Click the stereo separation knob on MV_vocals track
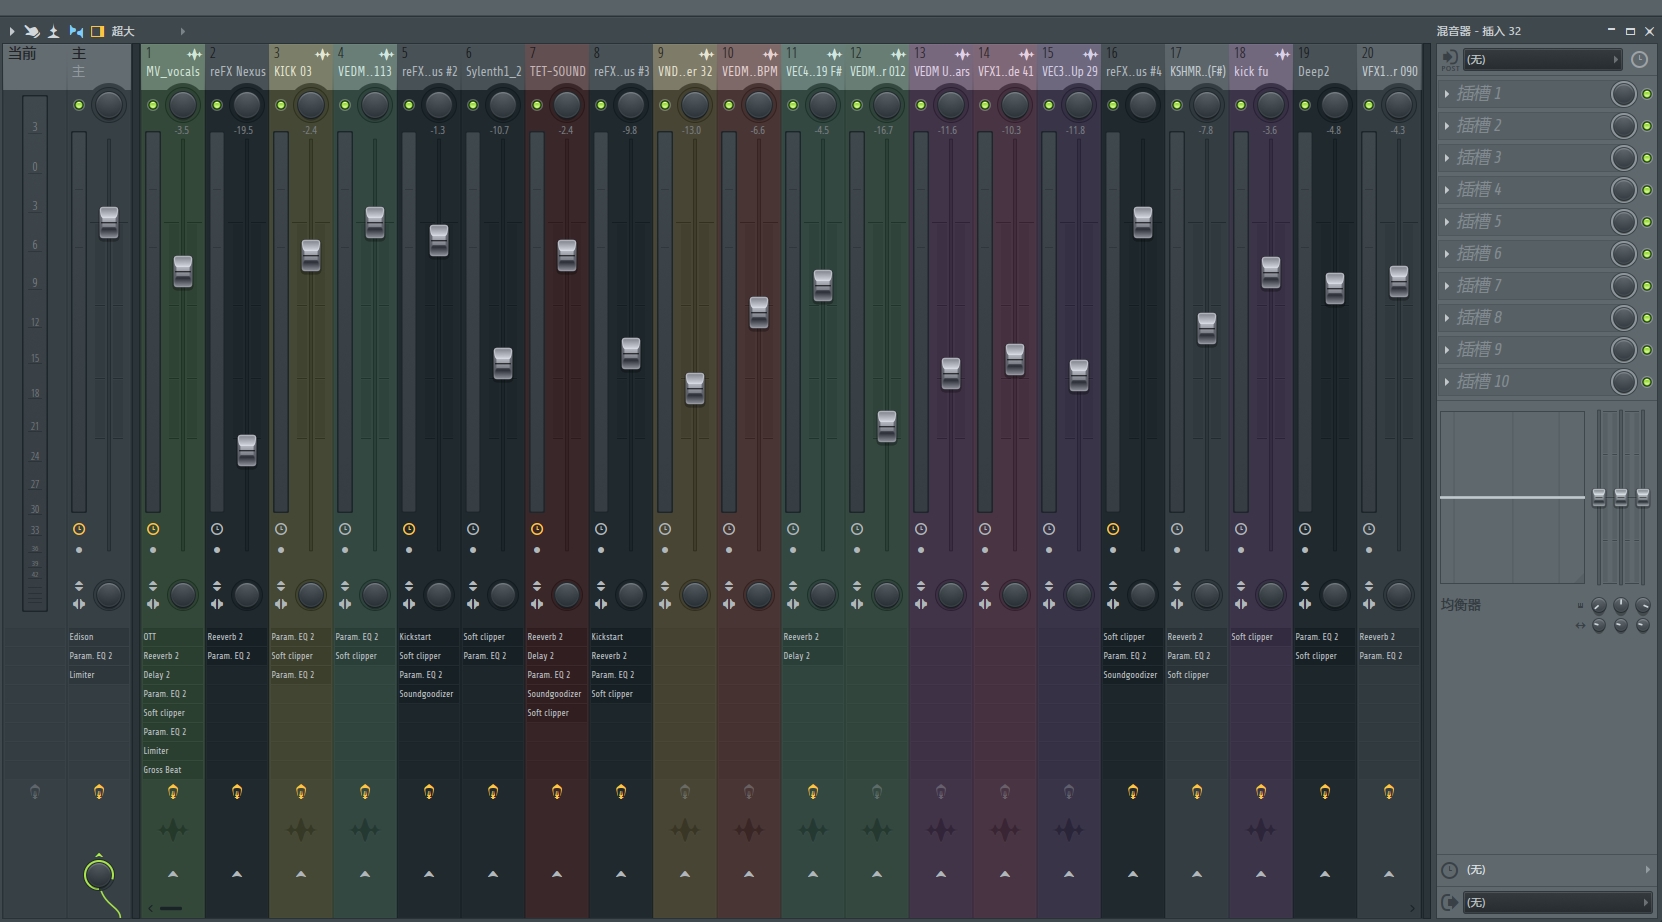The width and height of the screenshot is (1662, 922). (183, 595)
